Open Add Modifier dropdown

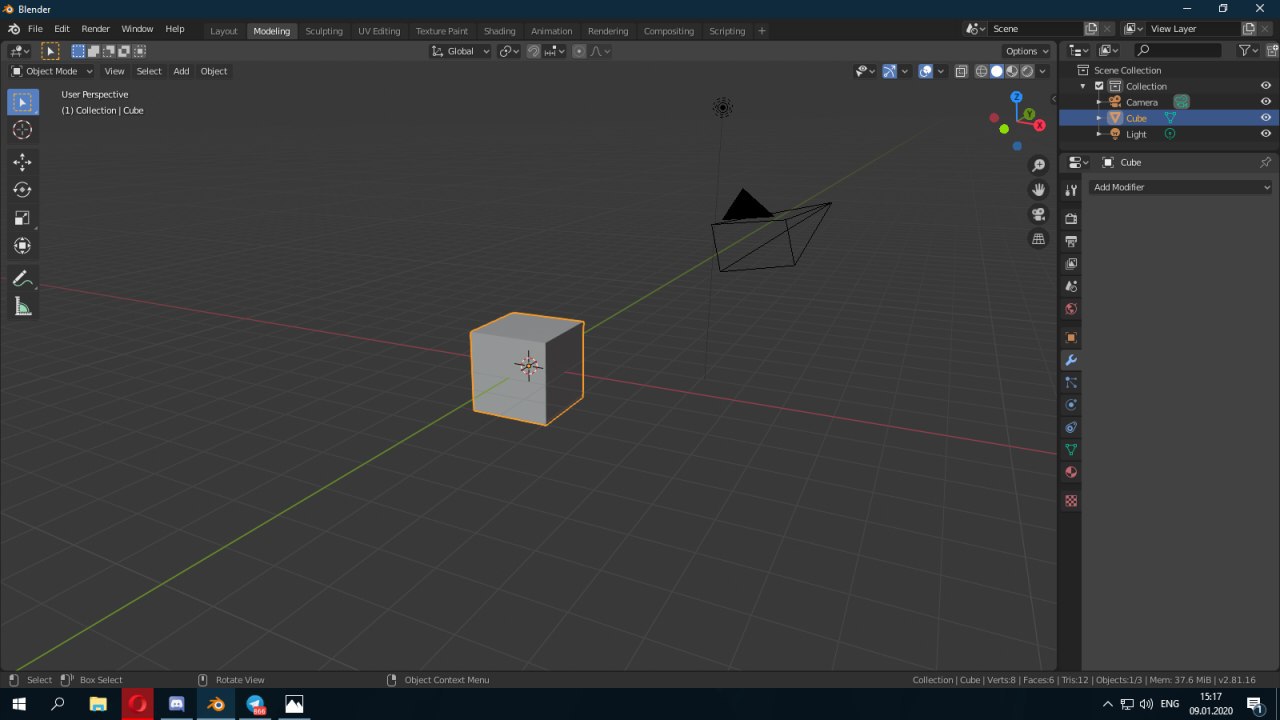click(1181, 187)
